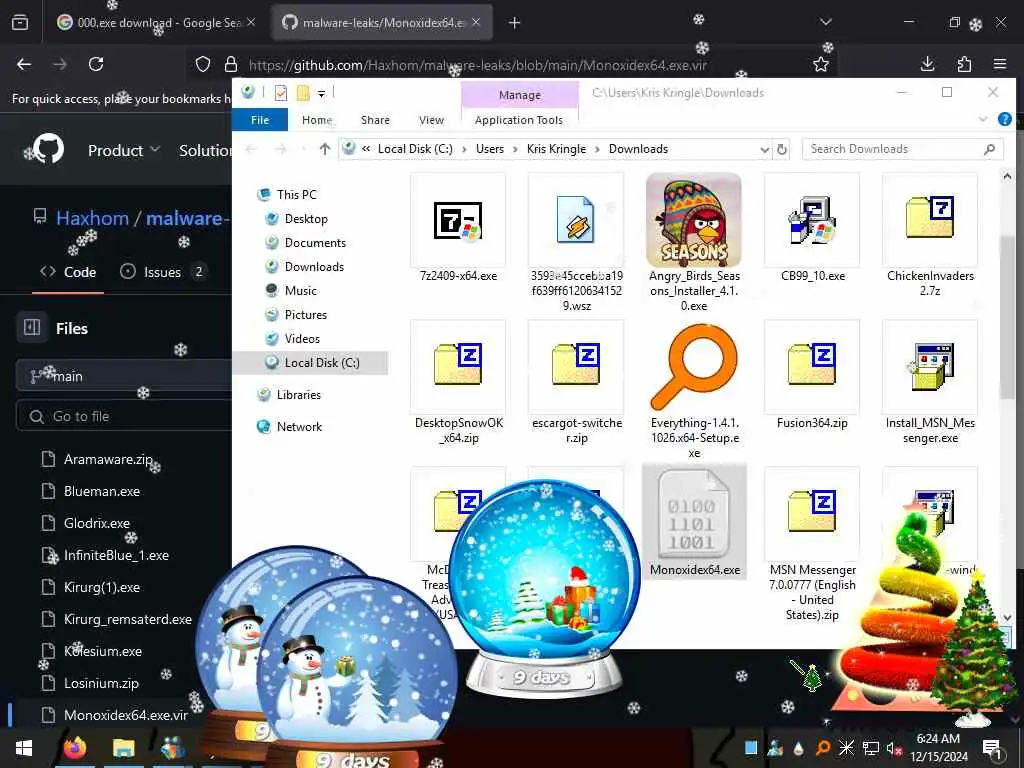Viewport: 1024px width, 768px height.
Task: Open the Application Tools ribbon tab
Action: [x=519, y=120]
